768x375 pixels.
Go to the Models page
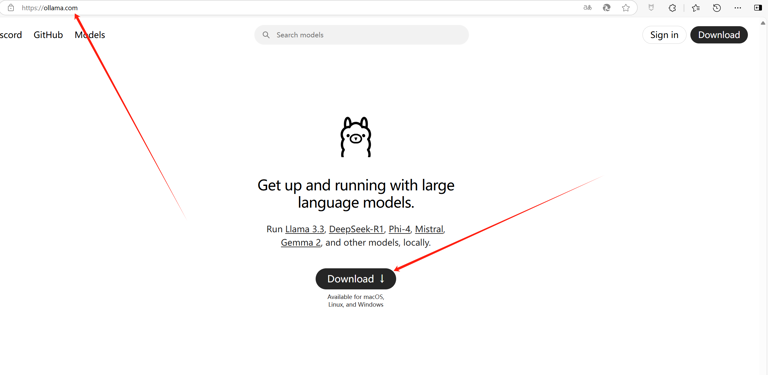point(90,35)
